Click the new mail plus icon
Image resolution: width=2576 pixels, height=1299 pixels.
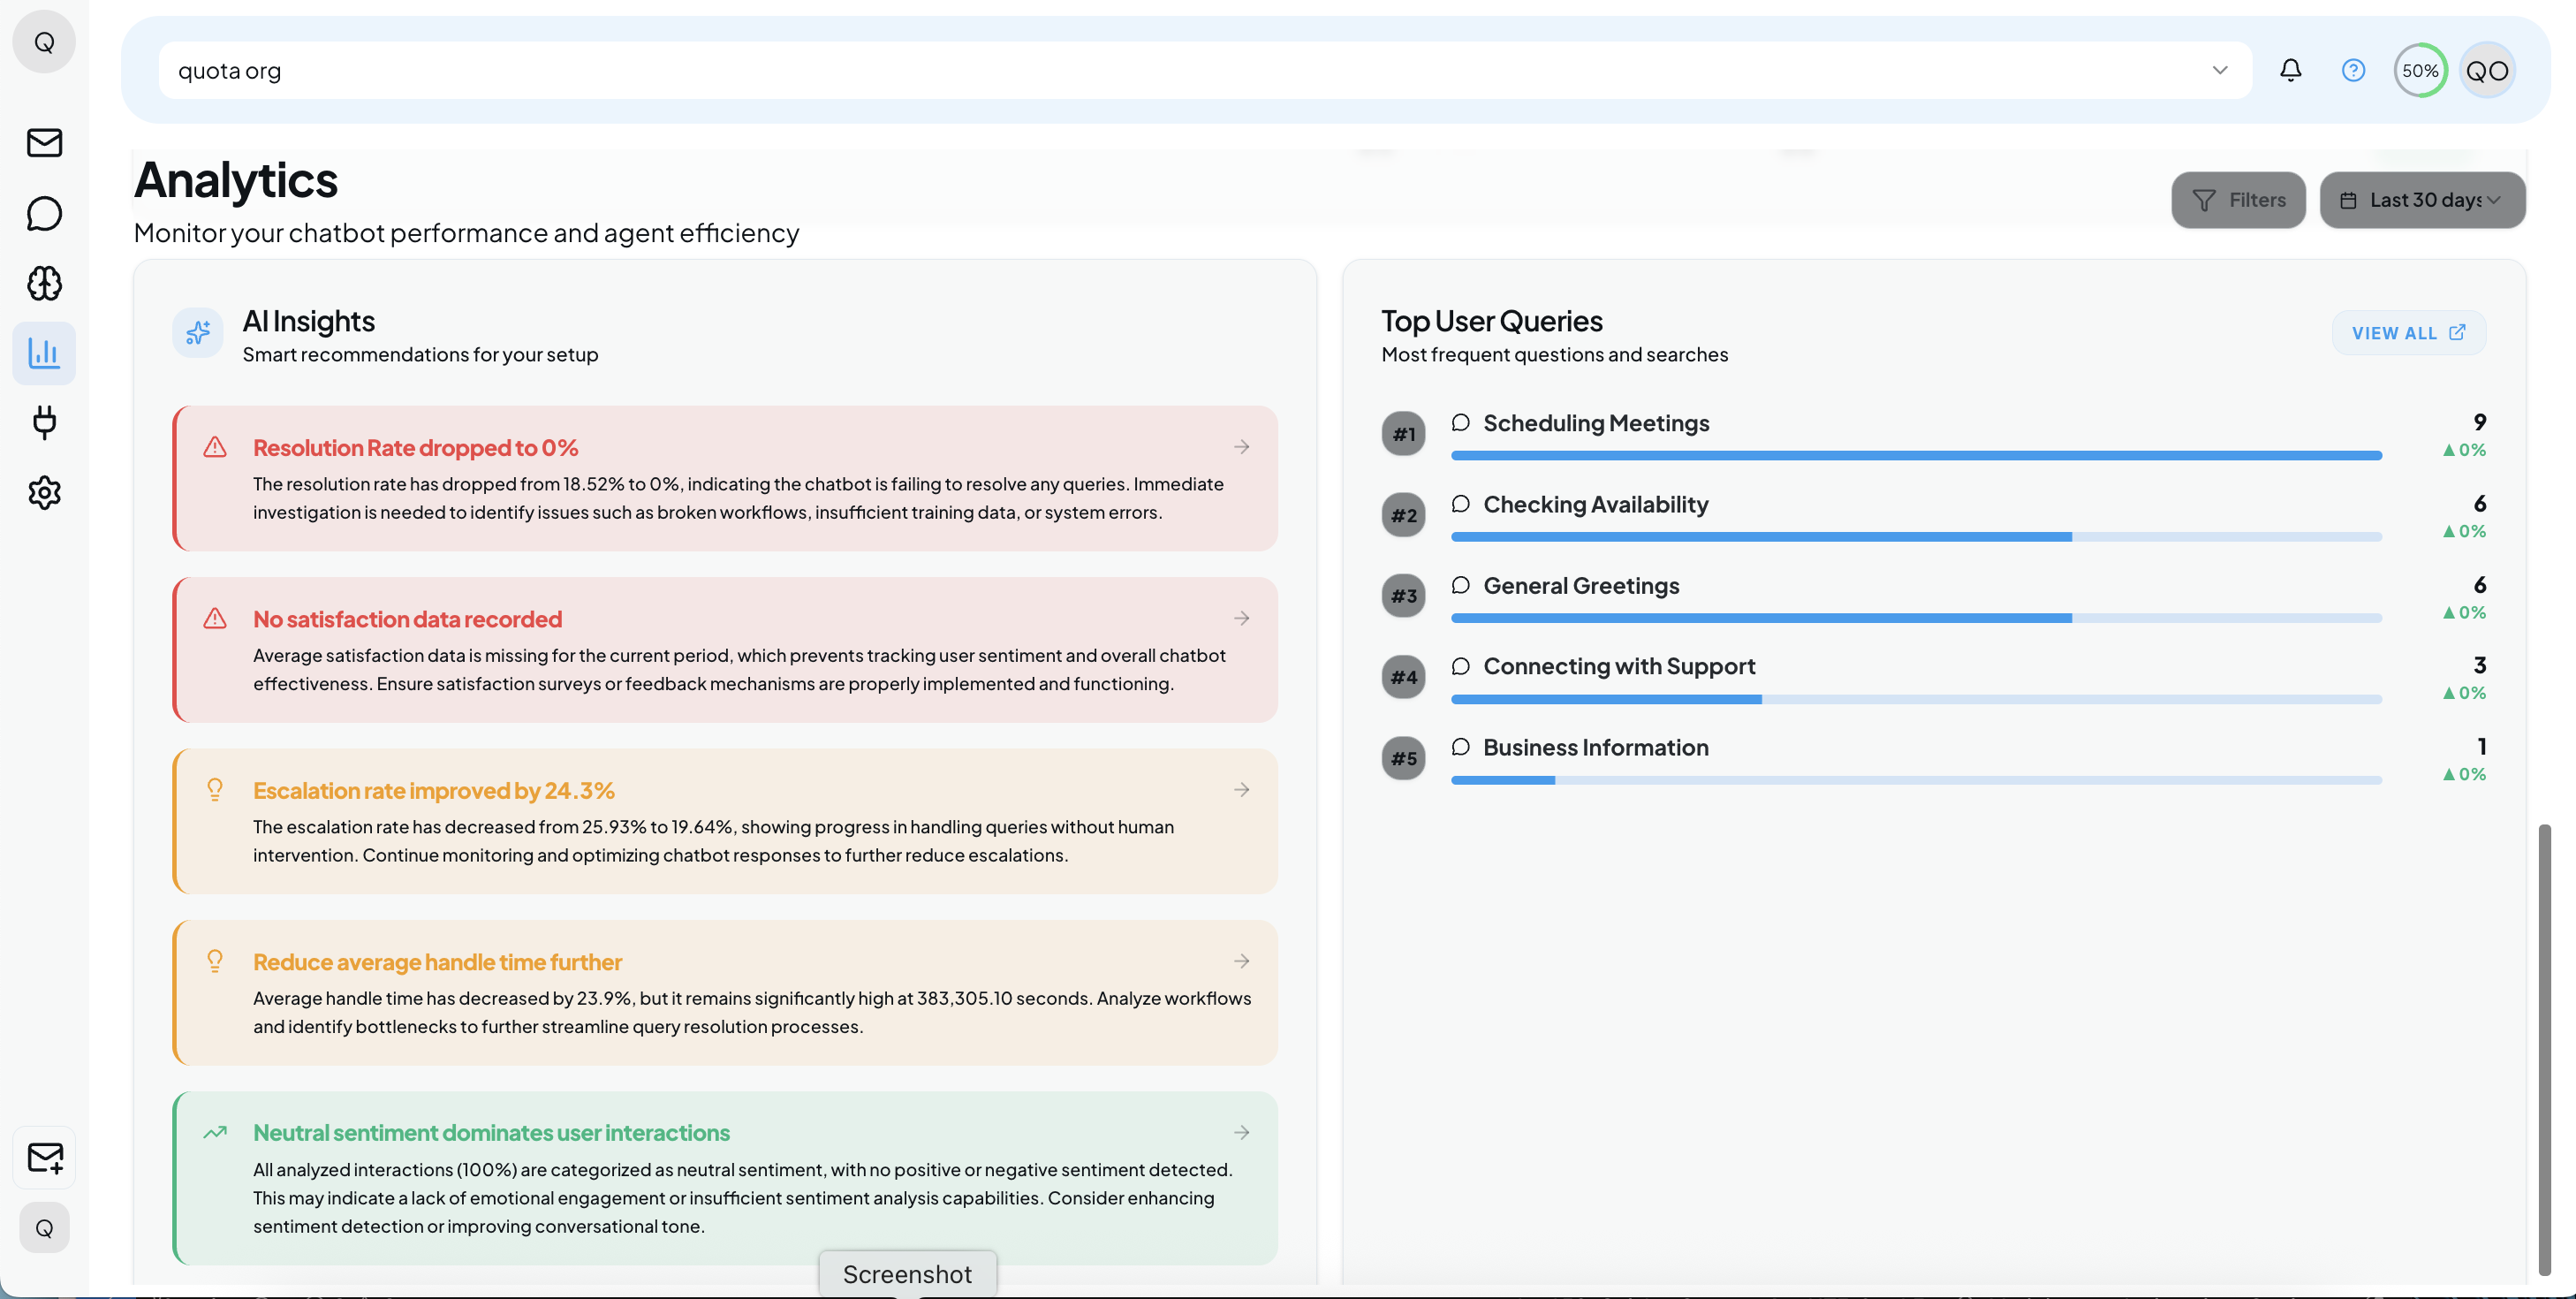pyautogui.click(x=44, y=1157)
